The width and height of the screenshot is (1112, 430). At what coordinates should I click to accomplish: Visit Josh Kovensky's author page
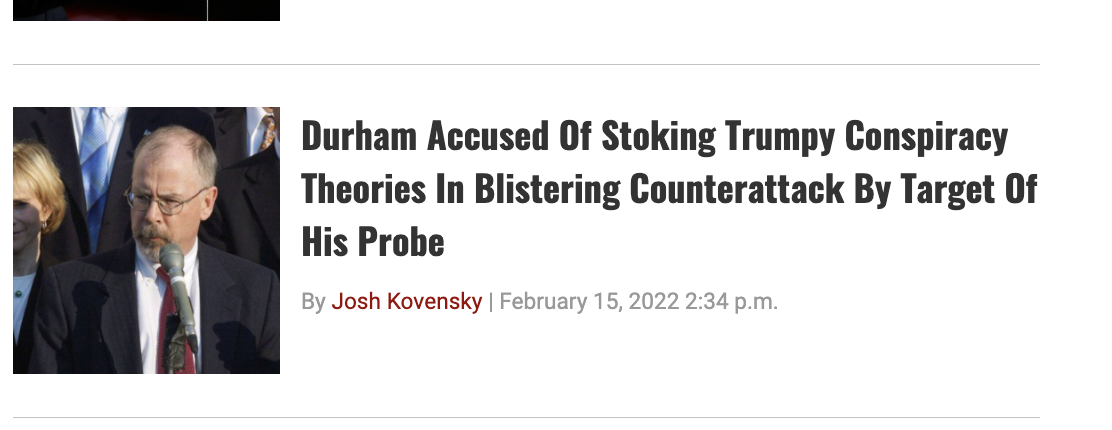pos(406,301)
